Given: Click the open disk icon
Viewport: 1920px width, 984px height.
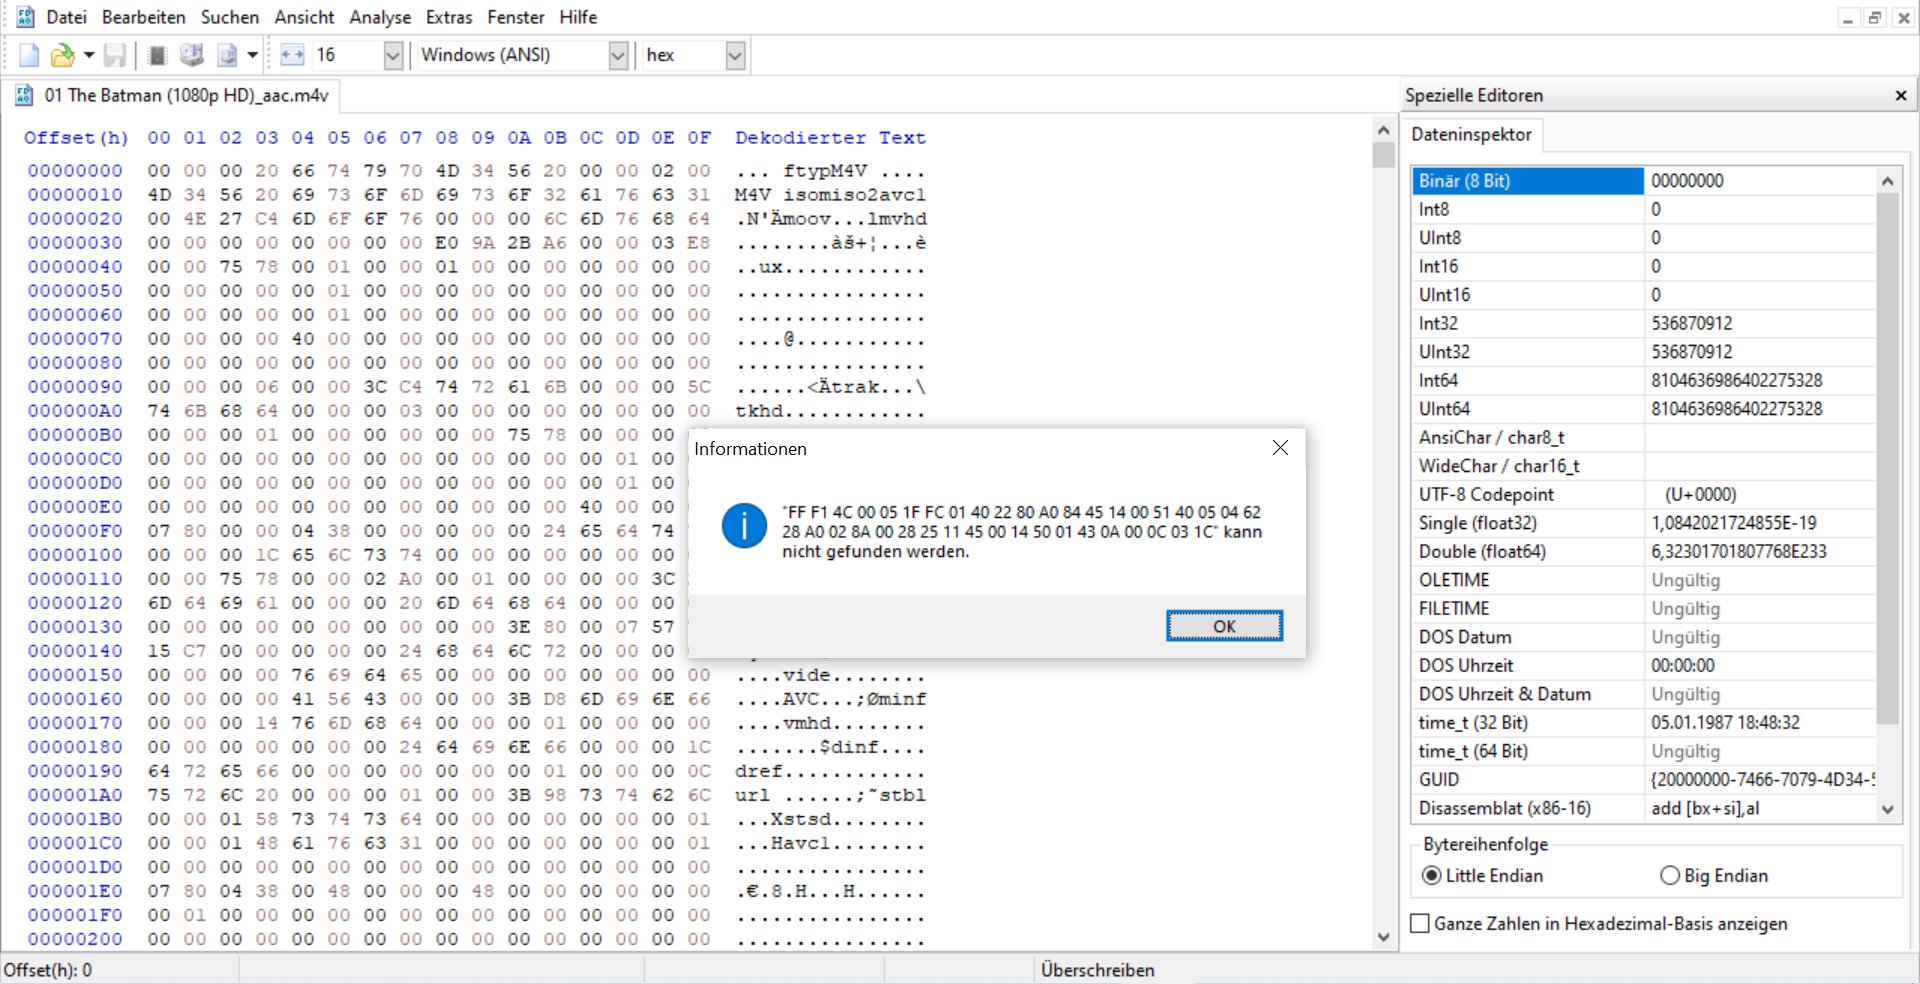Looking at the screenshot, I should [191, 55].
